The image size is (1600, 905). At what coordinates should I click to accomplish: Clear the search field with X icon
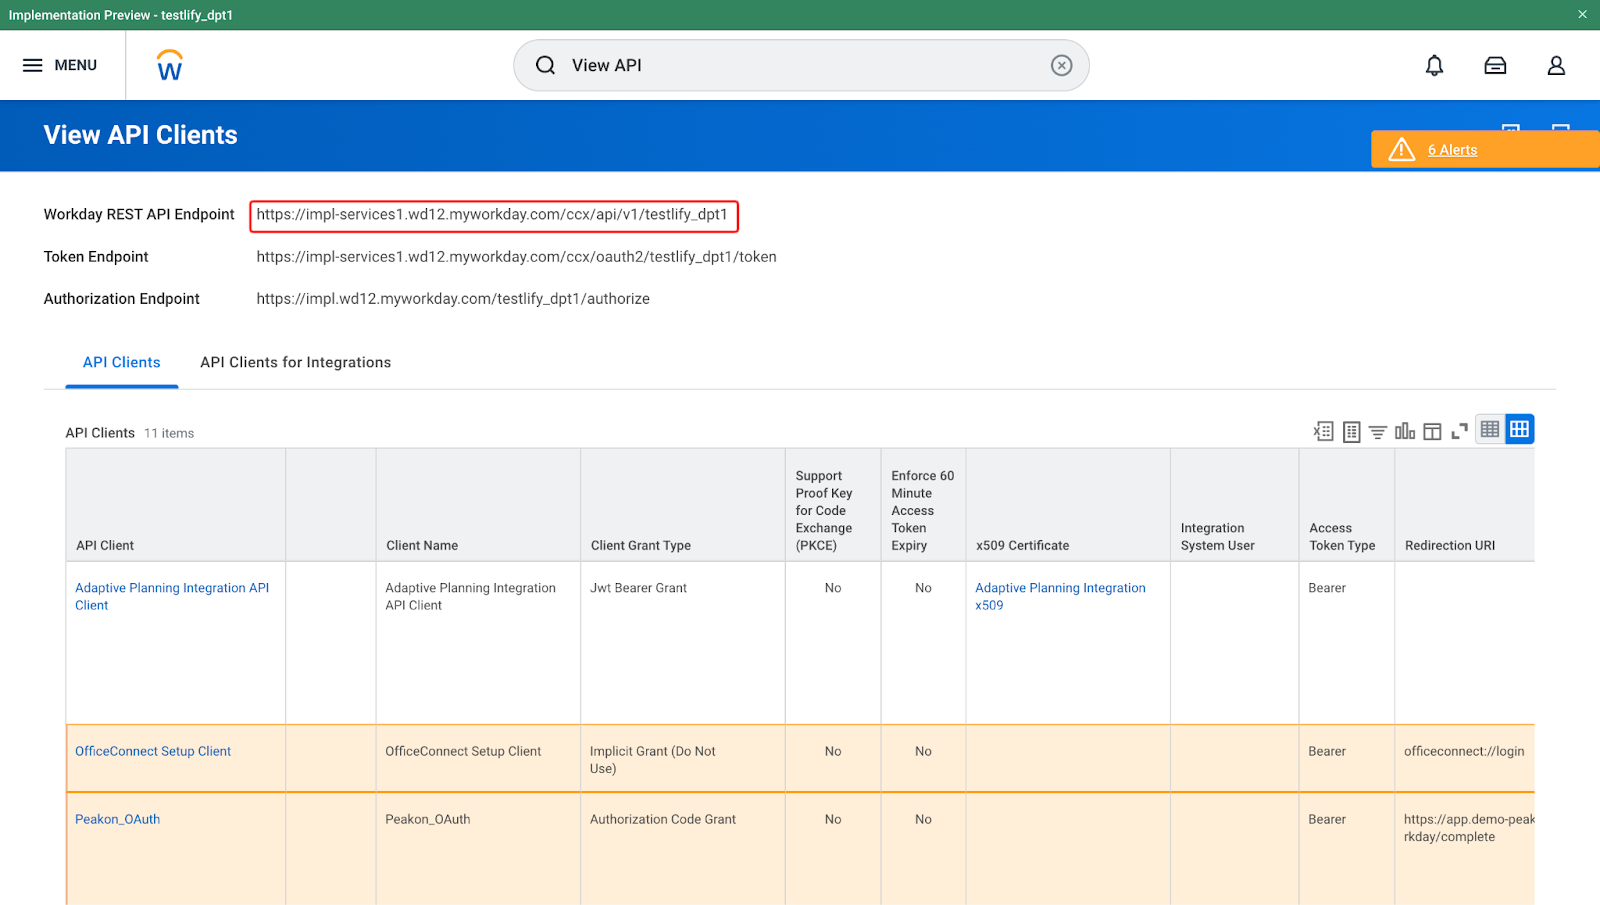[x=1061, y=65]
